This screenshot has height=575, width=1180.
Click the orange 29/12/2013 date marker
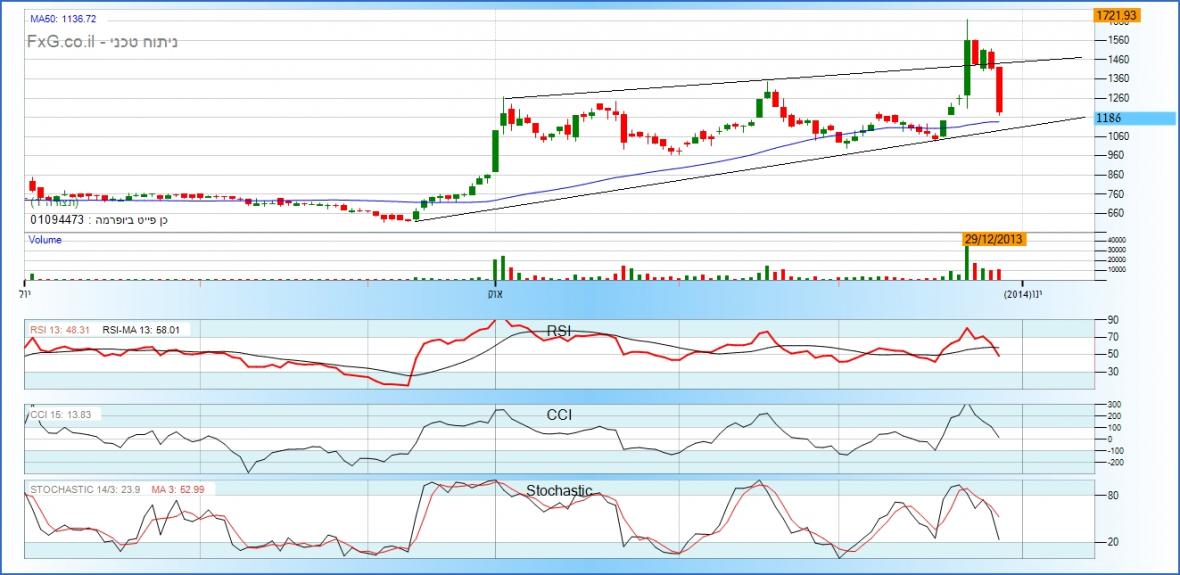pos(995,239)
